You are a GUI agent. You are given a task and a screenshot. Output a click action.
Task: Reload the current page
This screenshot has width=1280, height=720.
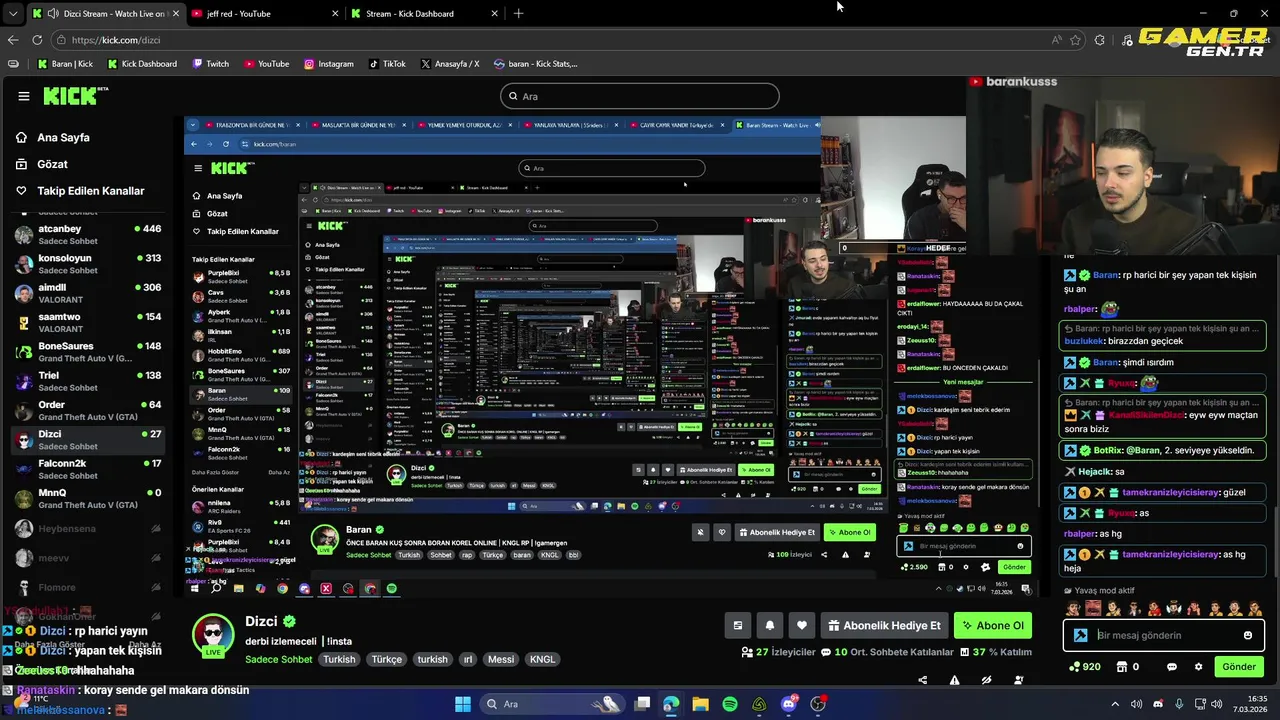(37, 40)
